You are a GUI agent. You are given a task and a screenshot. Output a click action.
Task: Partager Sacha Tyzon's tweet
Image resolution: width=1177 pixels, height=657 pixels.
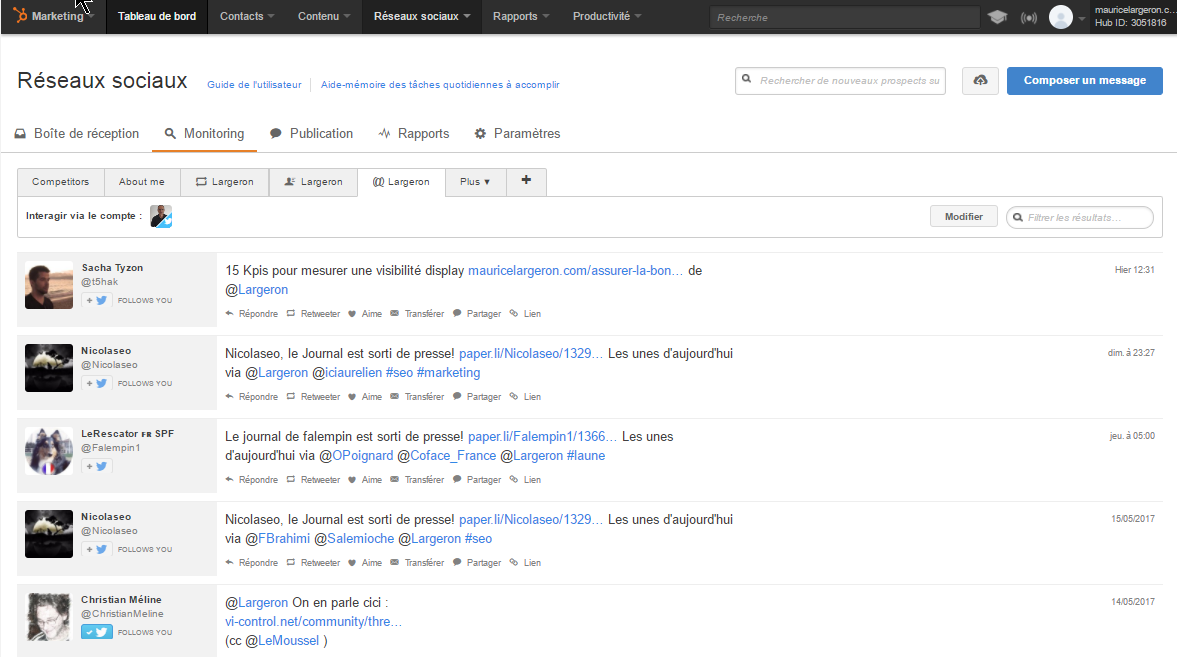point(477,314)
